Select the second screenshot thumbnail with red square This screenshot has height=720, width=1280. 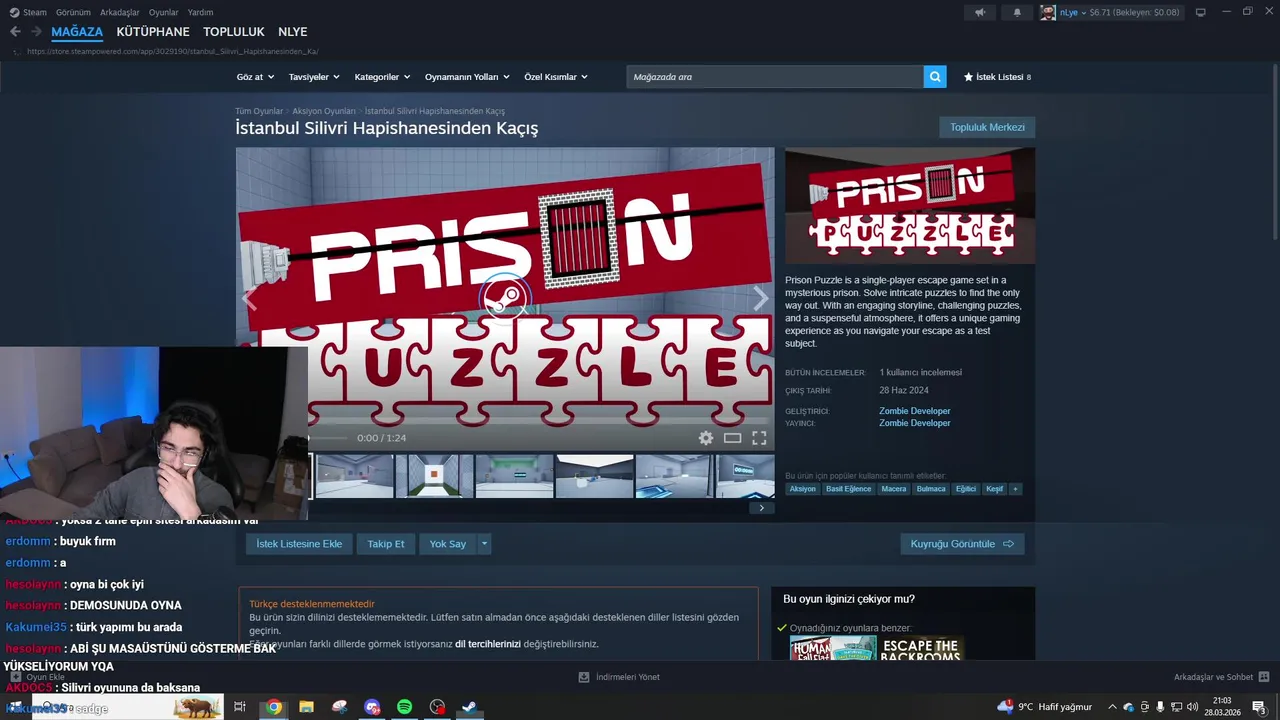tap(434, 476)
